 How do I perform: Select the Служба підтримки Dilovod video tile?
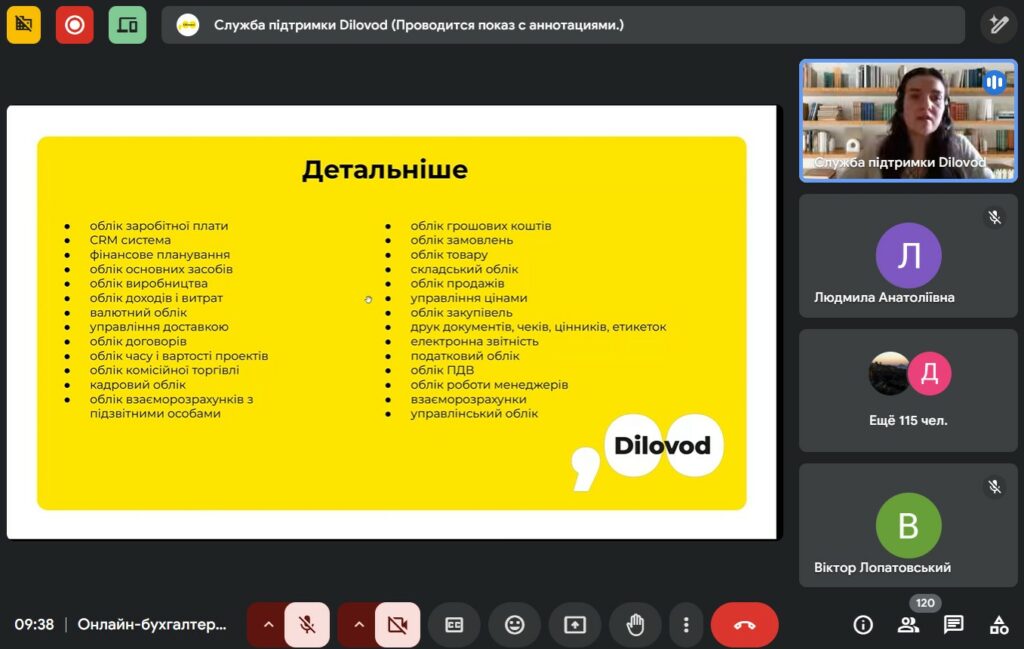click(908, 121)
